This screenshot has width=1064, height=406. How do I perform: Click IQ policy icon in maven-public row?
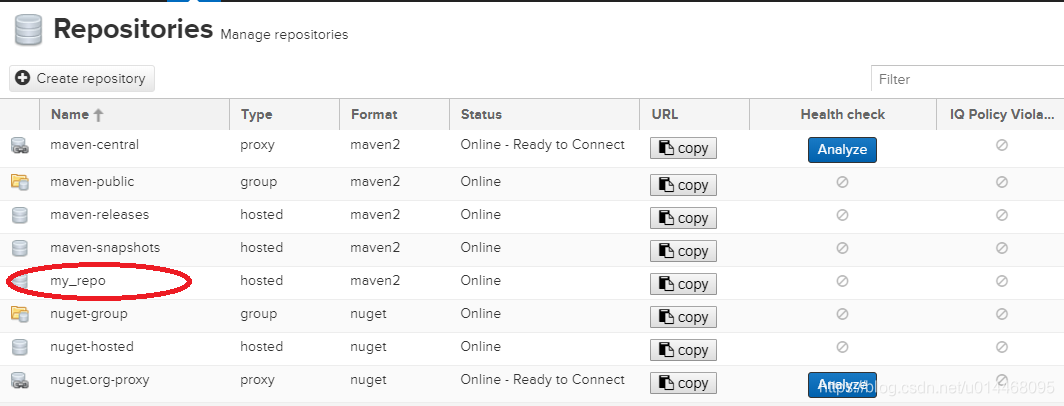1002,182
